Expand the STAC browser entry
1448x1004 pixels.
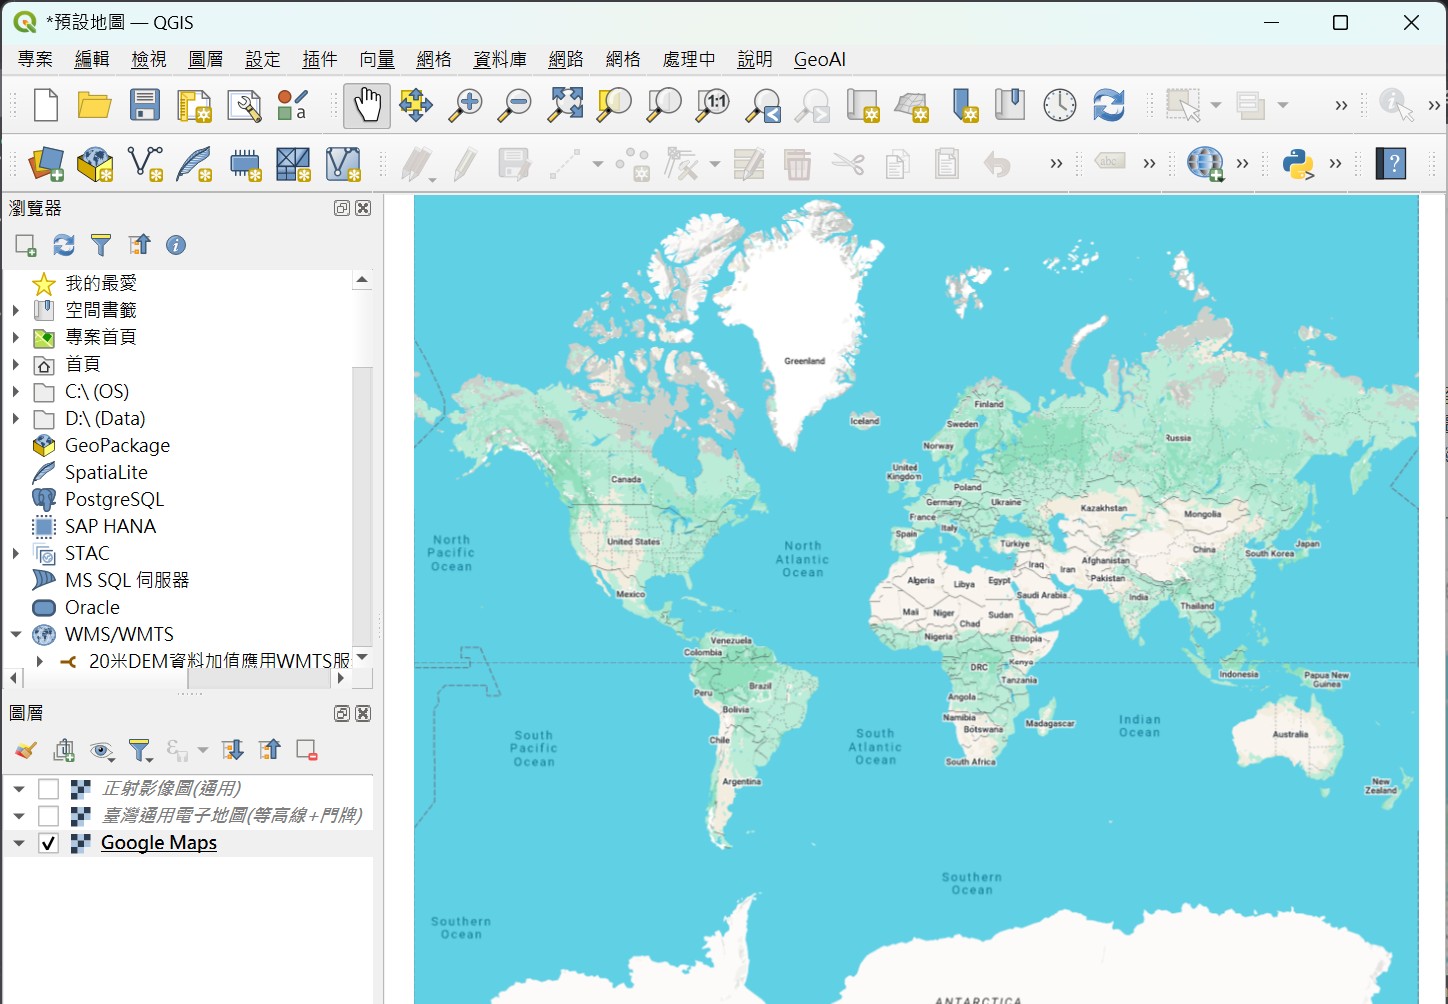[16, 554]
